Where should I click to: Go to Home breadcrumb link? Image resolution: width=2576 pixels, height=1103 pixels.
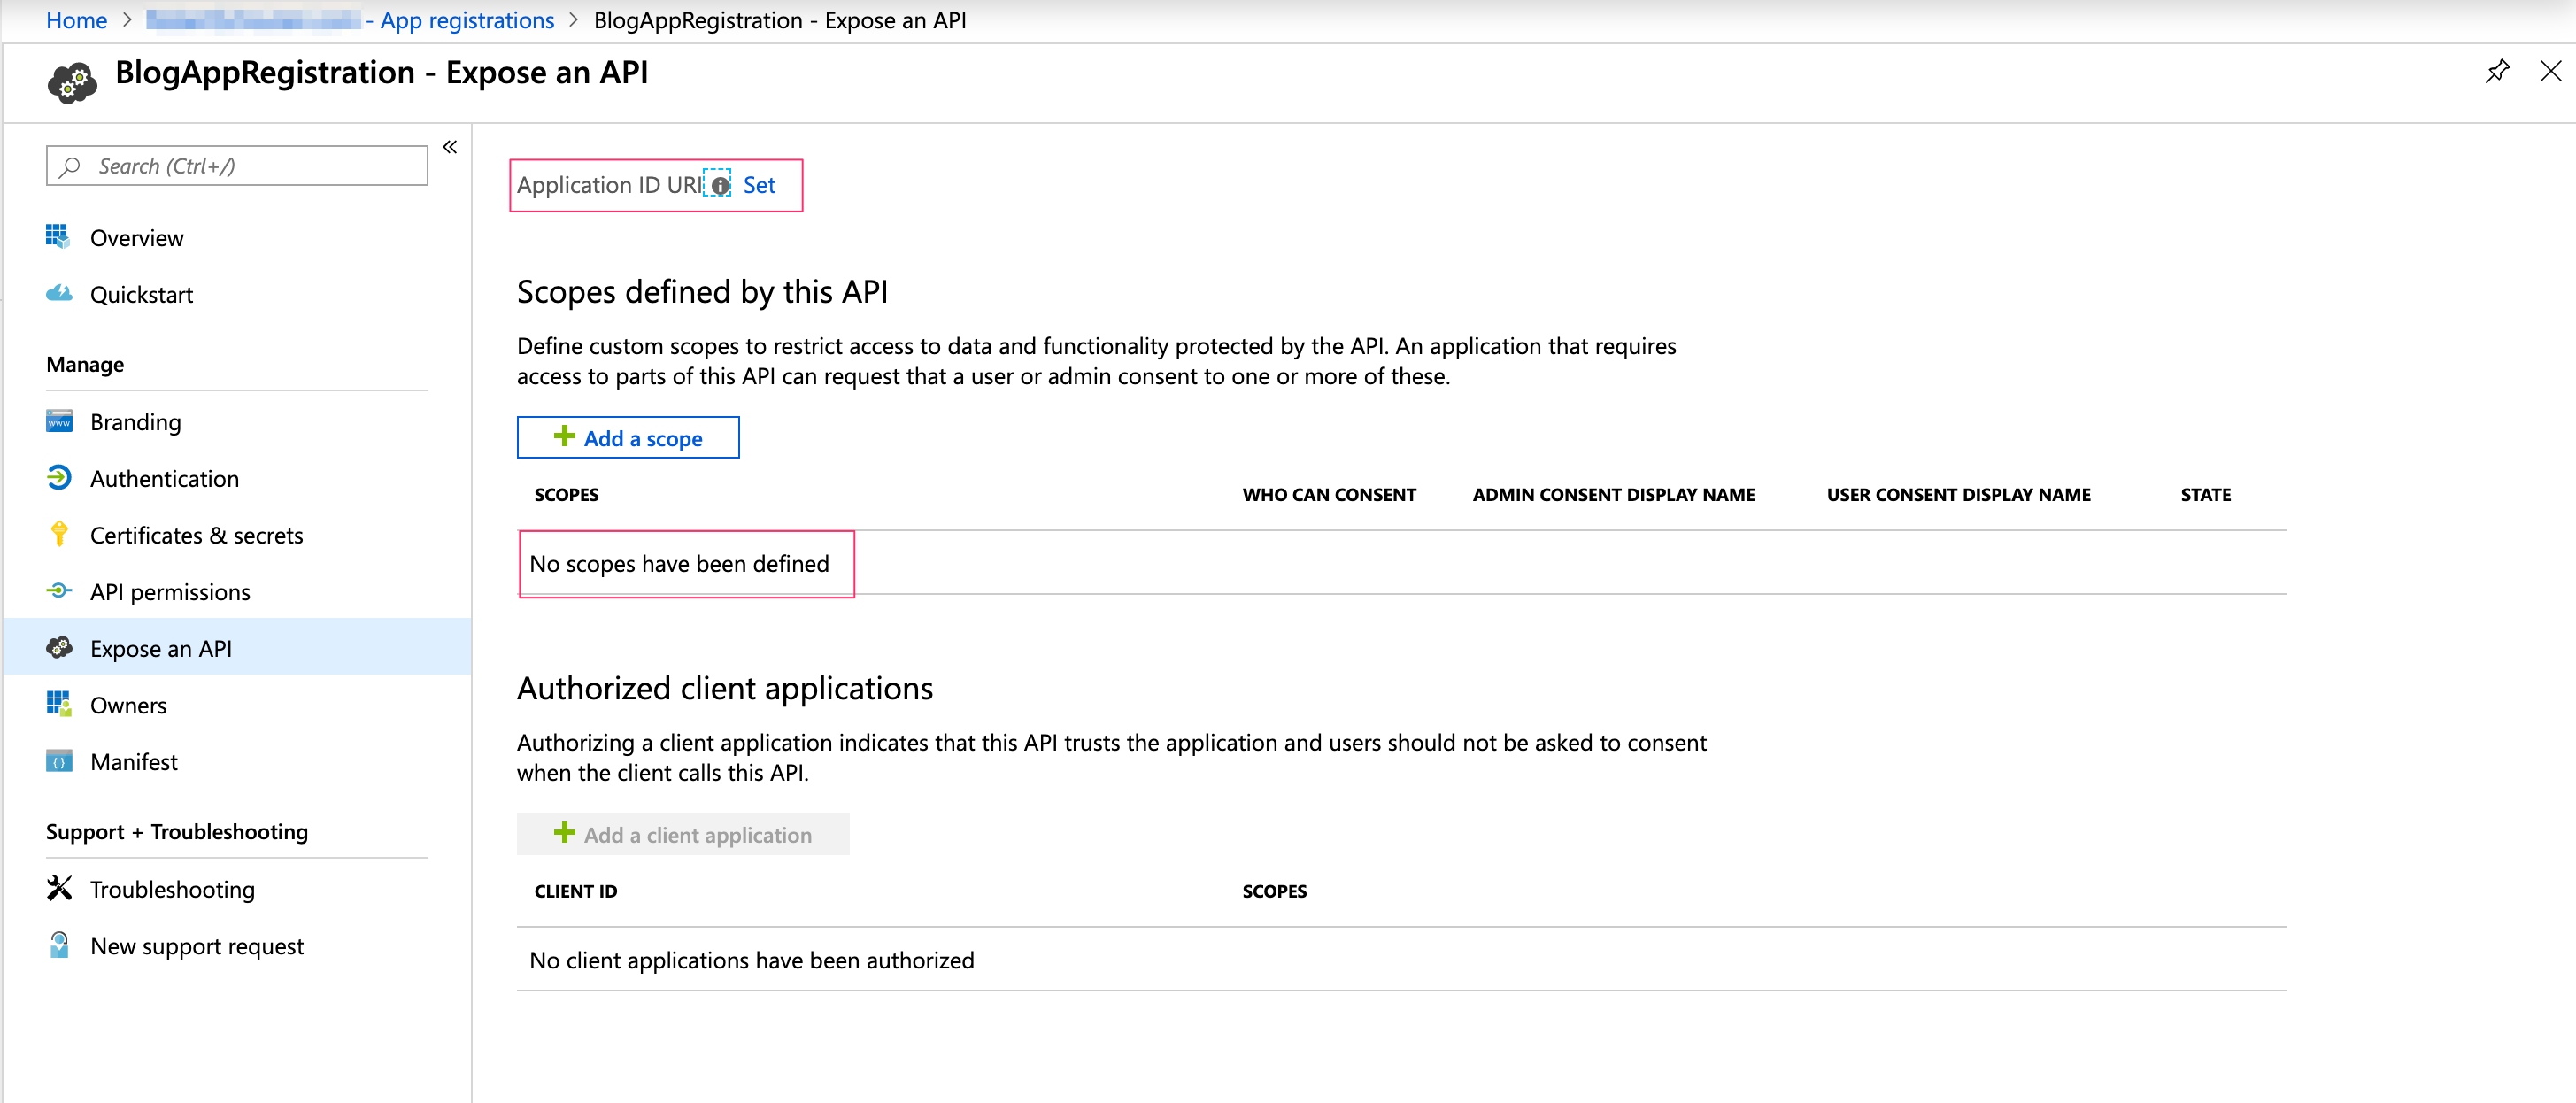tap(76, 20)
